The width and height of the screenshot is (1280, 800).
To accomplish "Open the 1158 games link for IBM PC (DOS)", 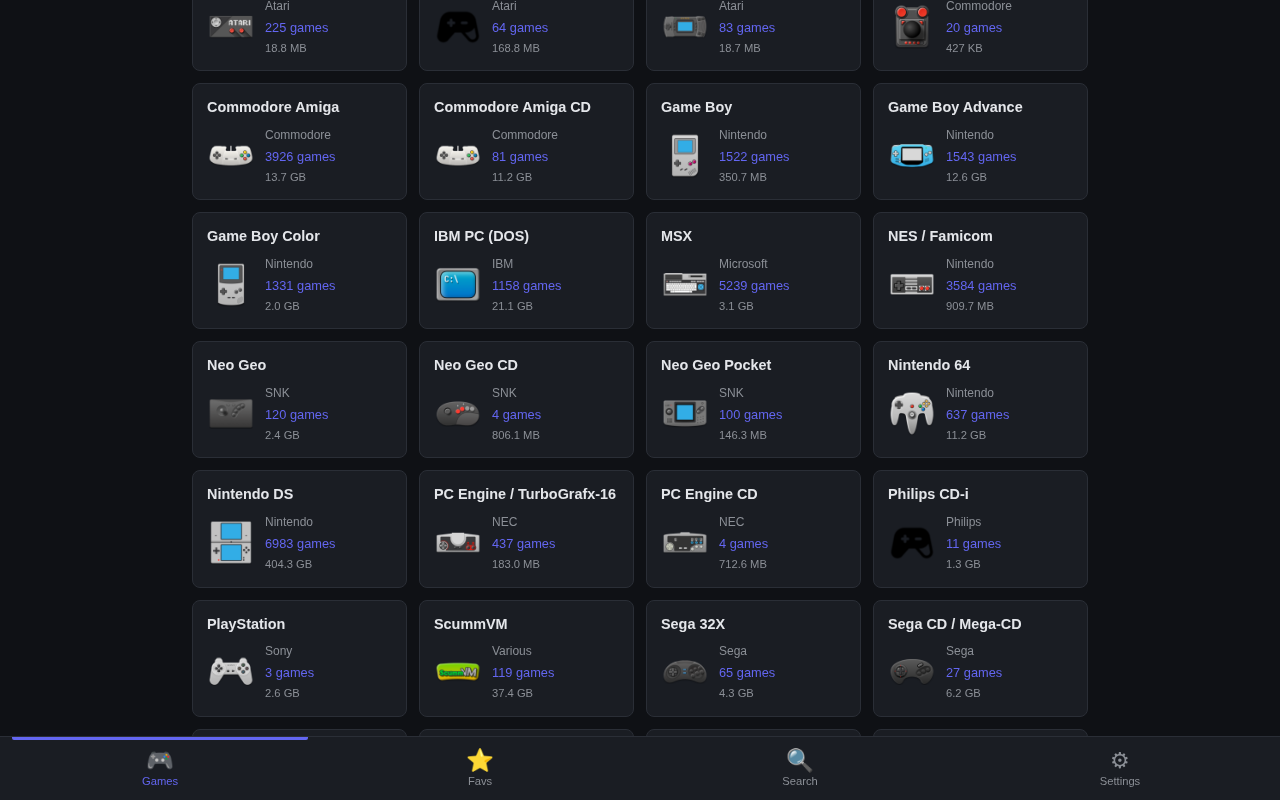I will (x=527, y=285).
